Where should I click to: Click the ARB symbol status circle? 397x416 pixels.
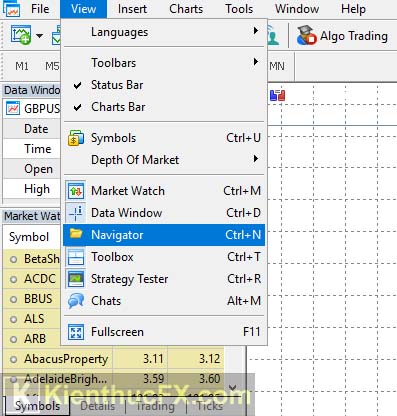click(13, 339)
